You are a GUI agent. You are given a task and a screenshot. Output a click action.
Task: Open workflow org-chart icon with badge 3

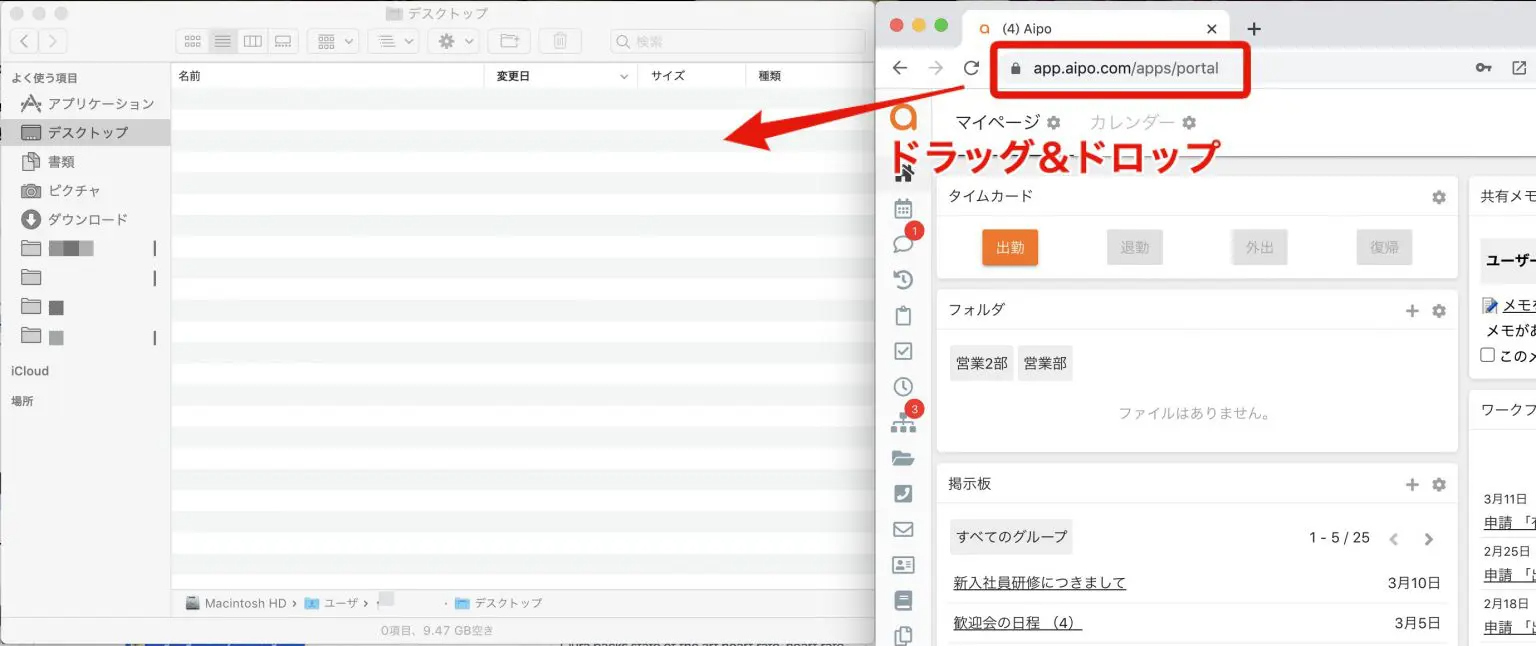click(x=903, y=422)
